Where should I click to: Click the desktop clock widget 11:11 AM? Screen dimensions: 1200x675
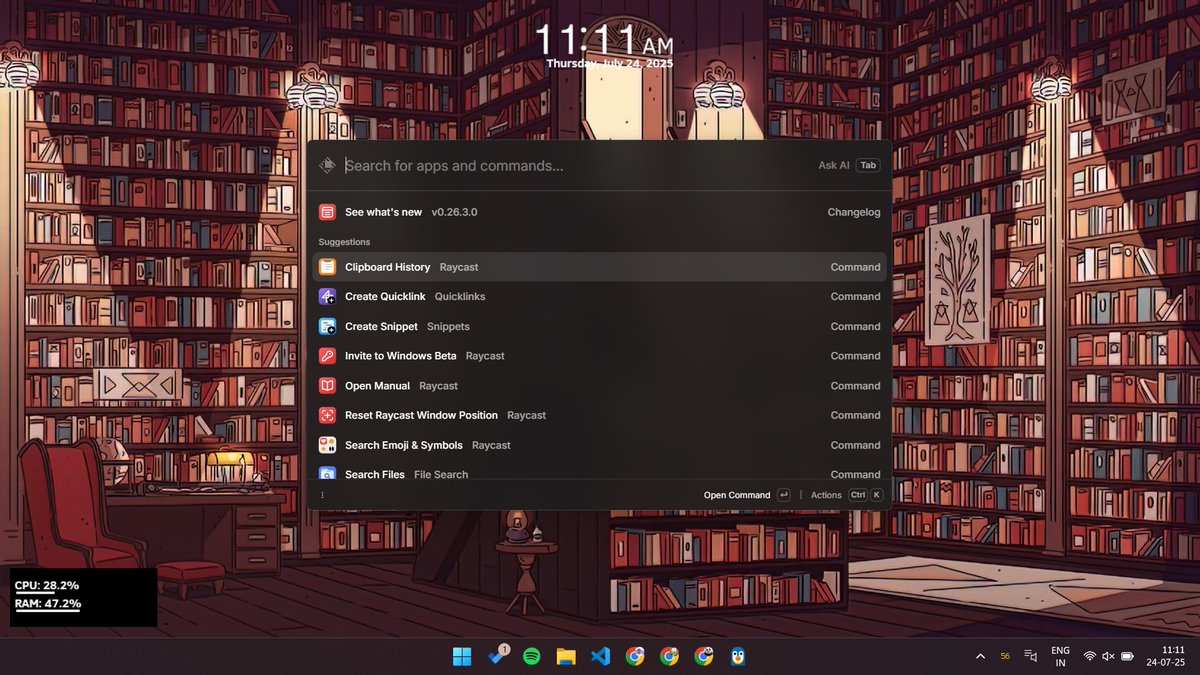pos(603,41)
